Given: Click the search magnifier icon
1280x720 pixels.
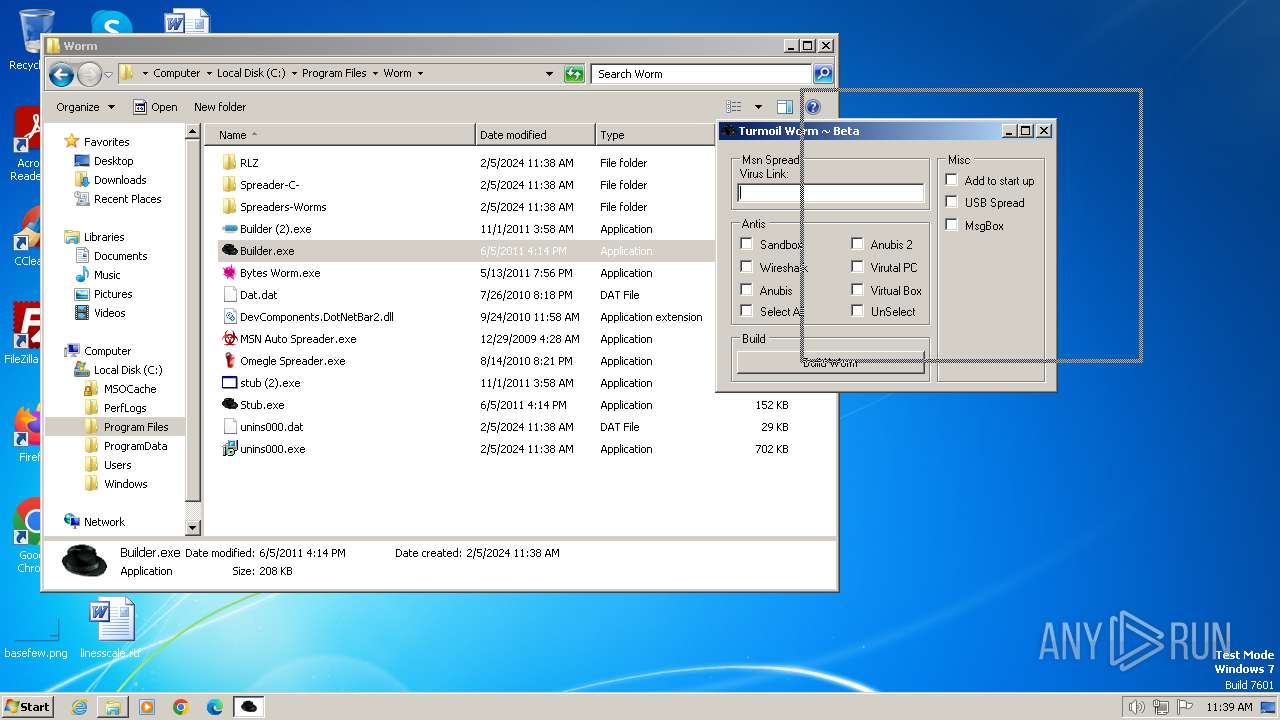Looking at the screenshot, I should click(822, 74).
